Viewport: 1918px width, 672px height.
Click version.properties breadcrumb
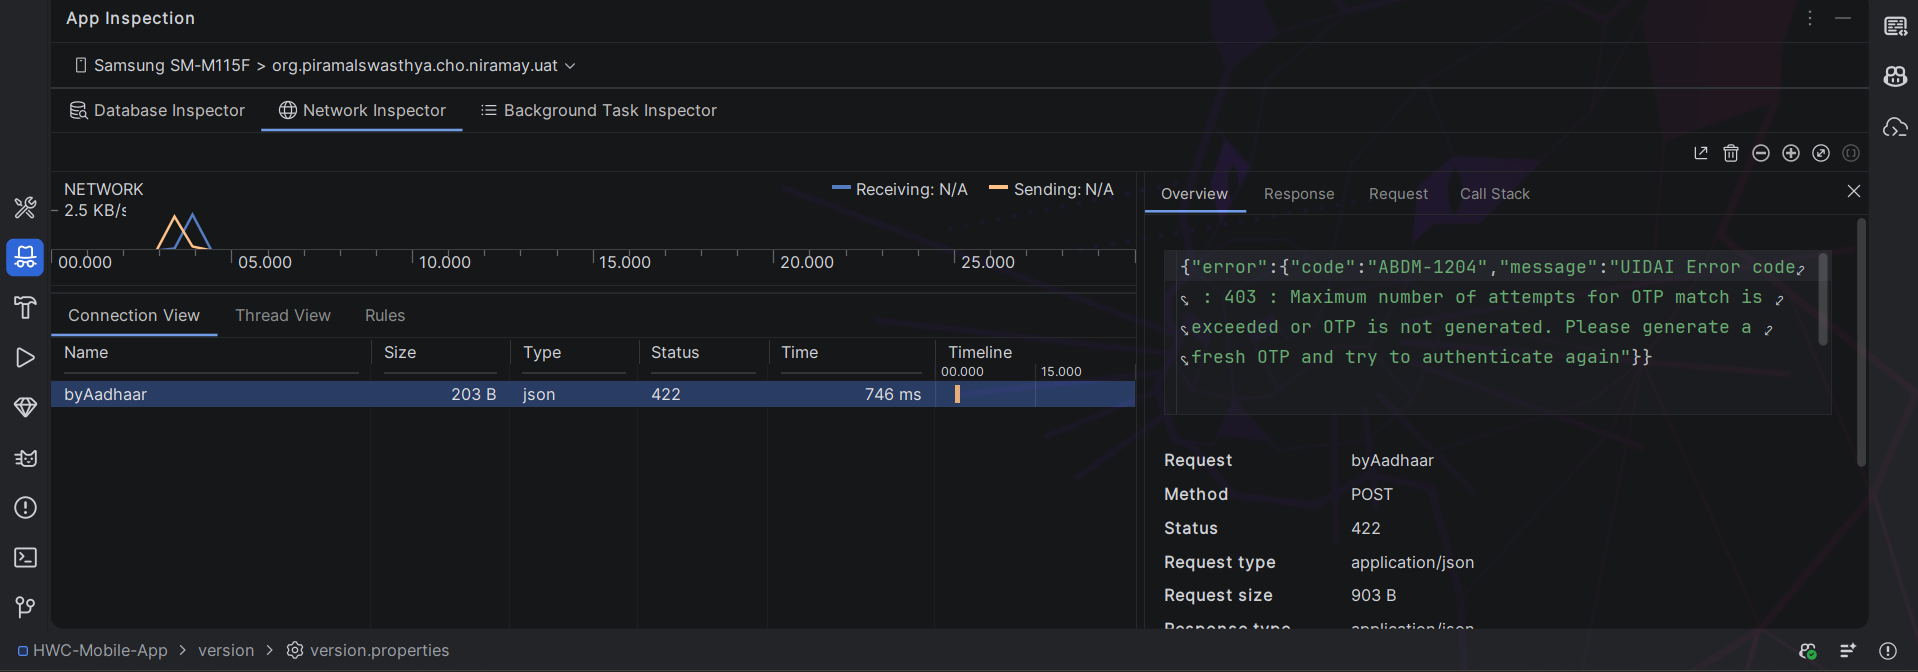(368, 650)
